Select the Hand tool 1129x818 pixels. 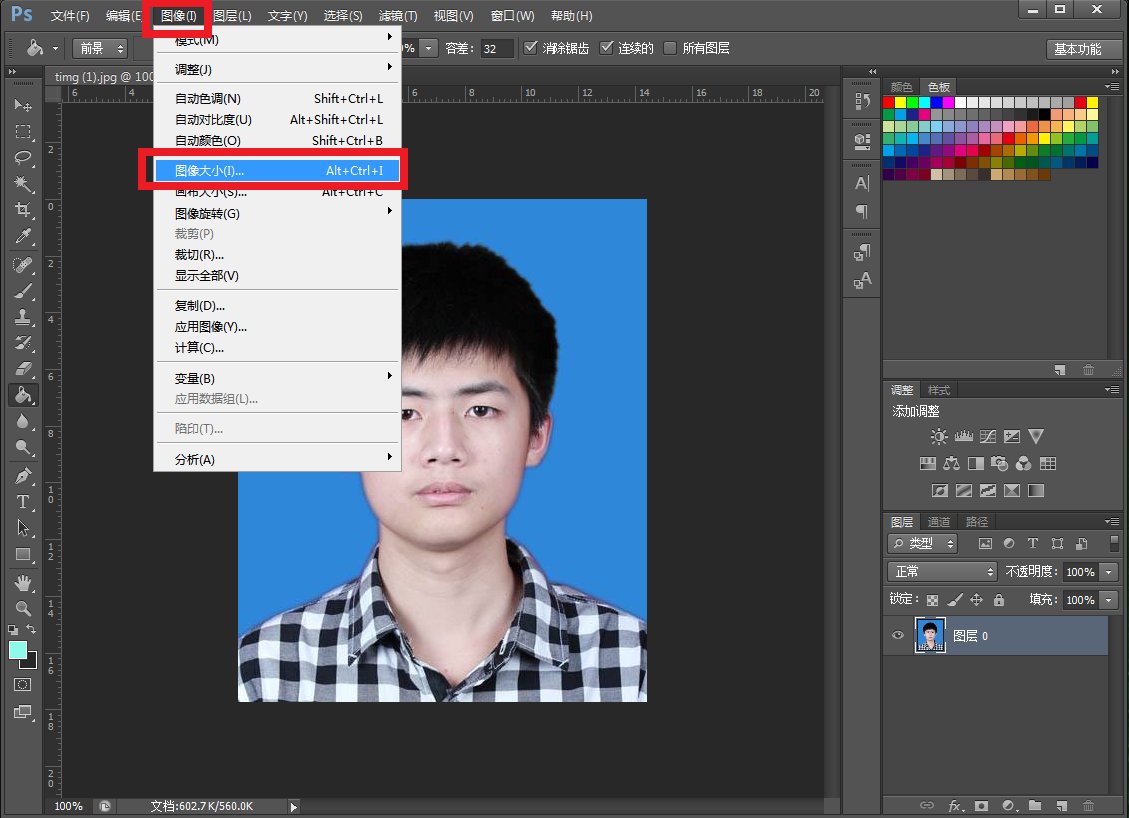click(x=23, y=582)
